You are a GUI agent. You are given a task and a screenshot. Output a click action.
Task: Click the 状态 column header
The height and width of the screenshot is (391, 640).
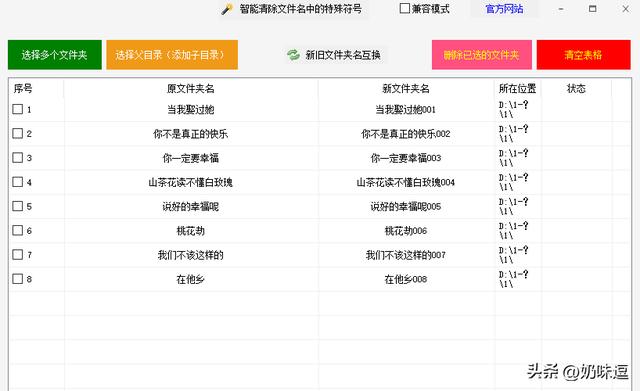(576, 88)
